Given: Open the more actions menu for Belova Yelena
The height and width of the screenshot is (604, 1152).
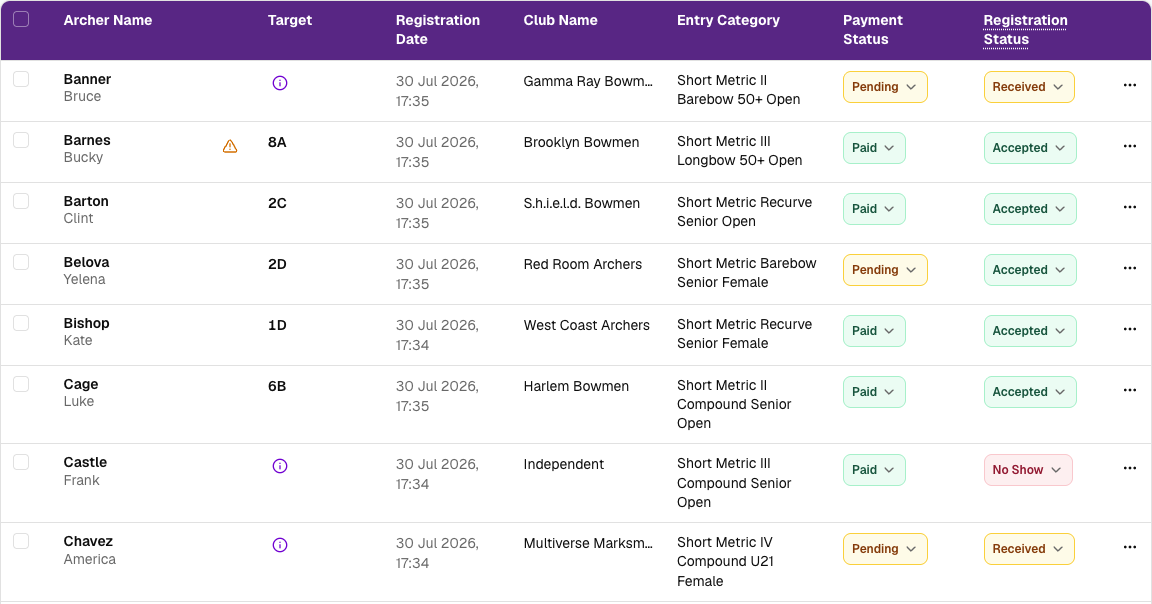Looking at the screenshot, I should [1130, 268].
